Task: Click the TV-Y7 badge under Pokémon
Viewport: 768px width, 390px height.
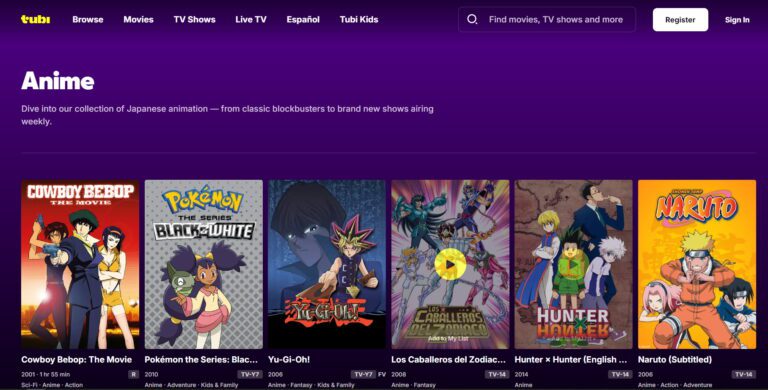Action: click(250, 374)
